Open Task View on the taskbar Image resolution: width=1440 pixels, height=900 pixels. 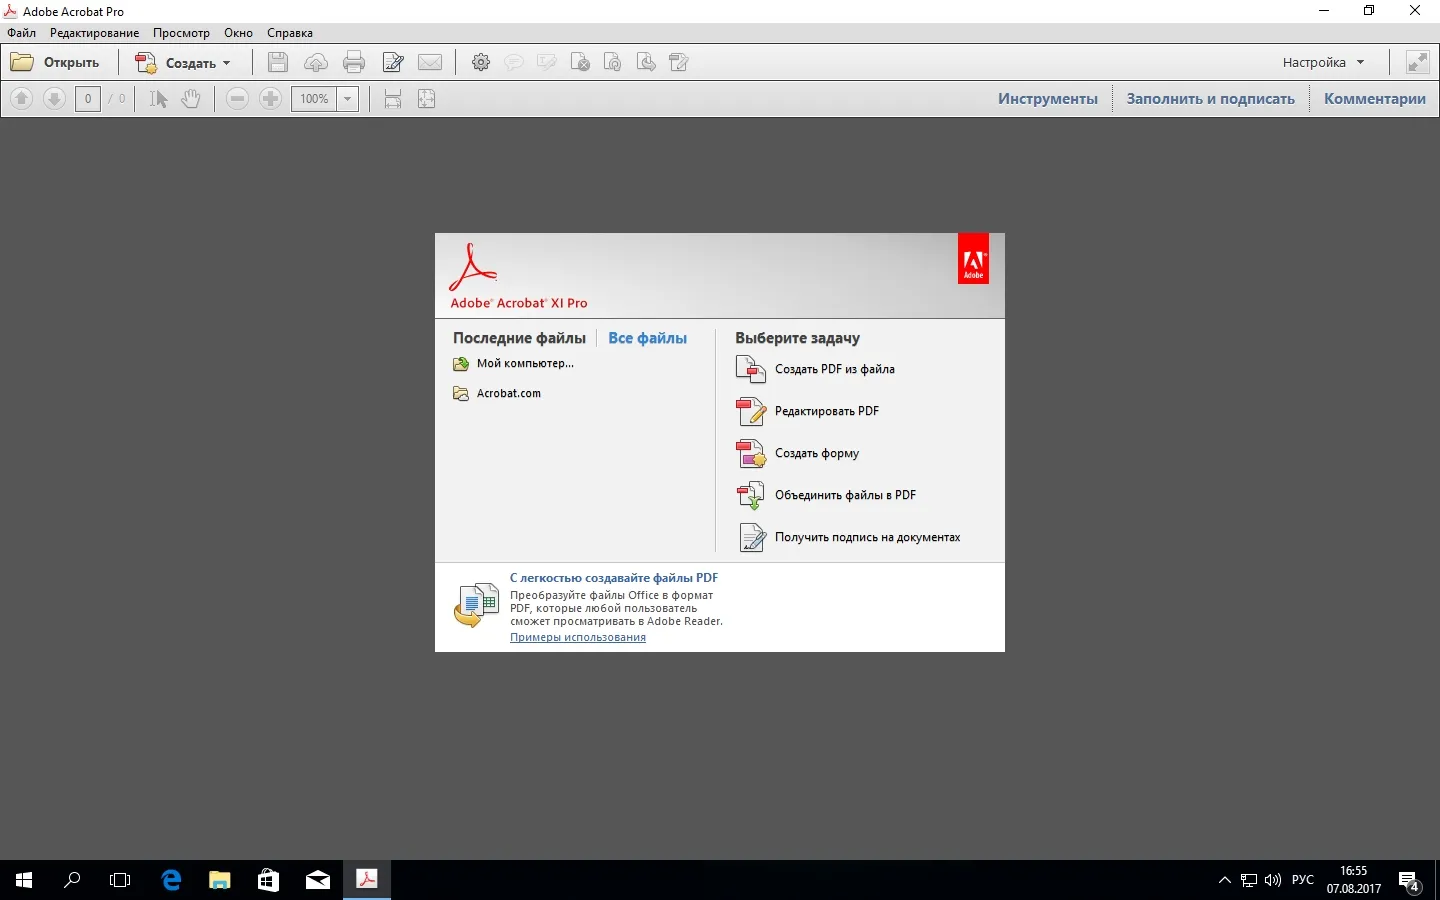[x=120, y=880]
